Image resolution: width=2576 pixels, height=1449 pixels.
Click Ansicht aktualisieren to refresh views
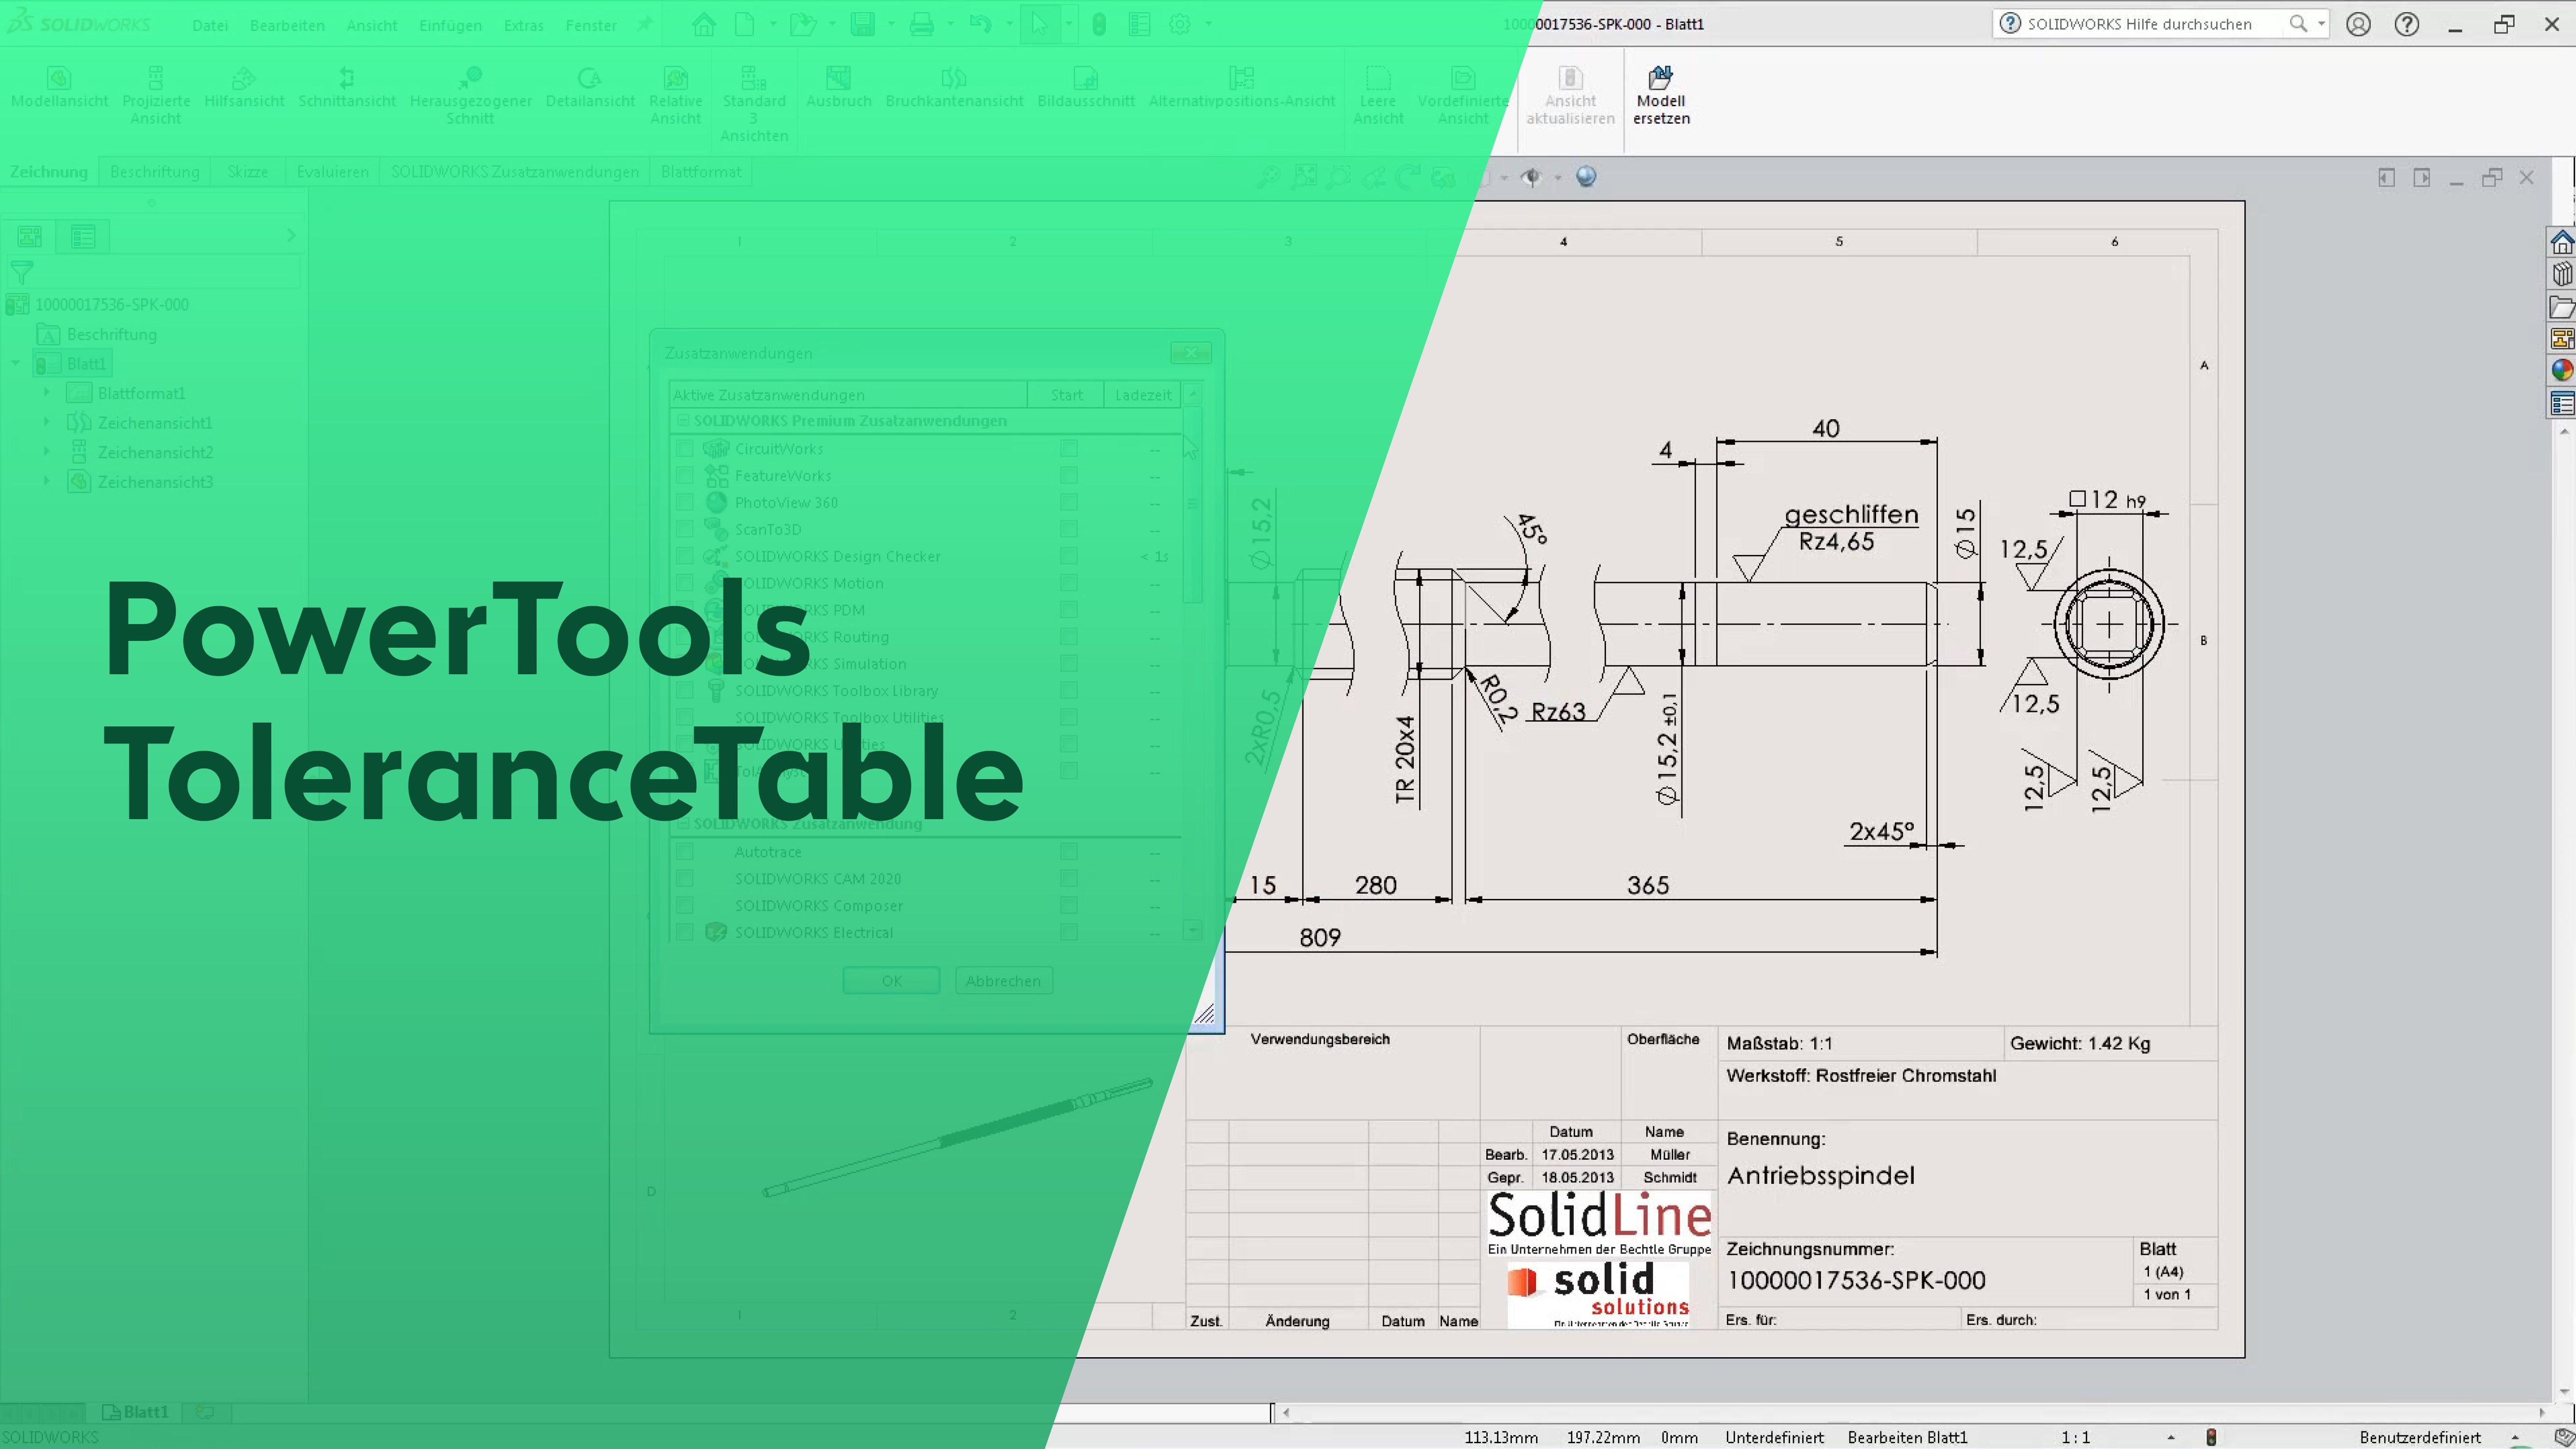click(1570, 95)
